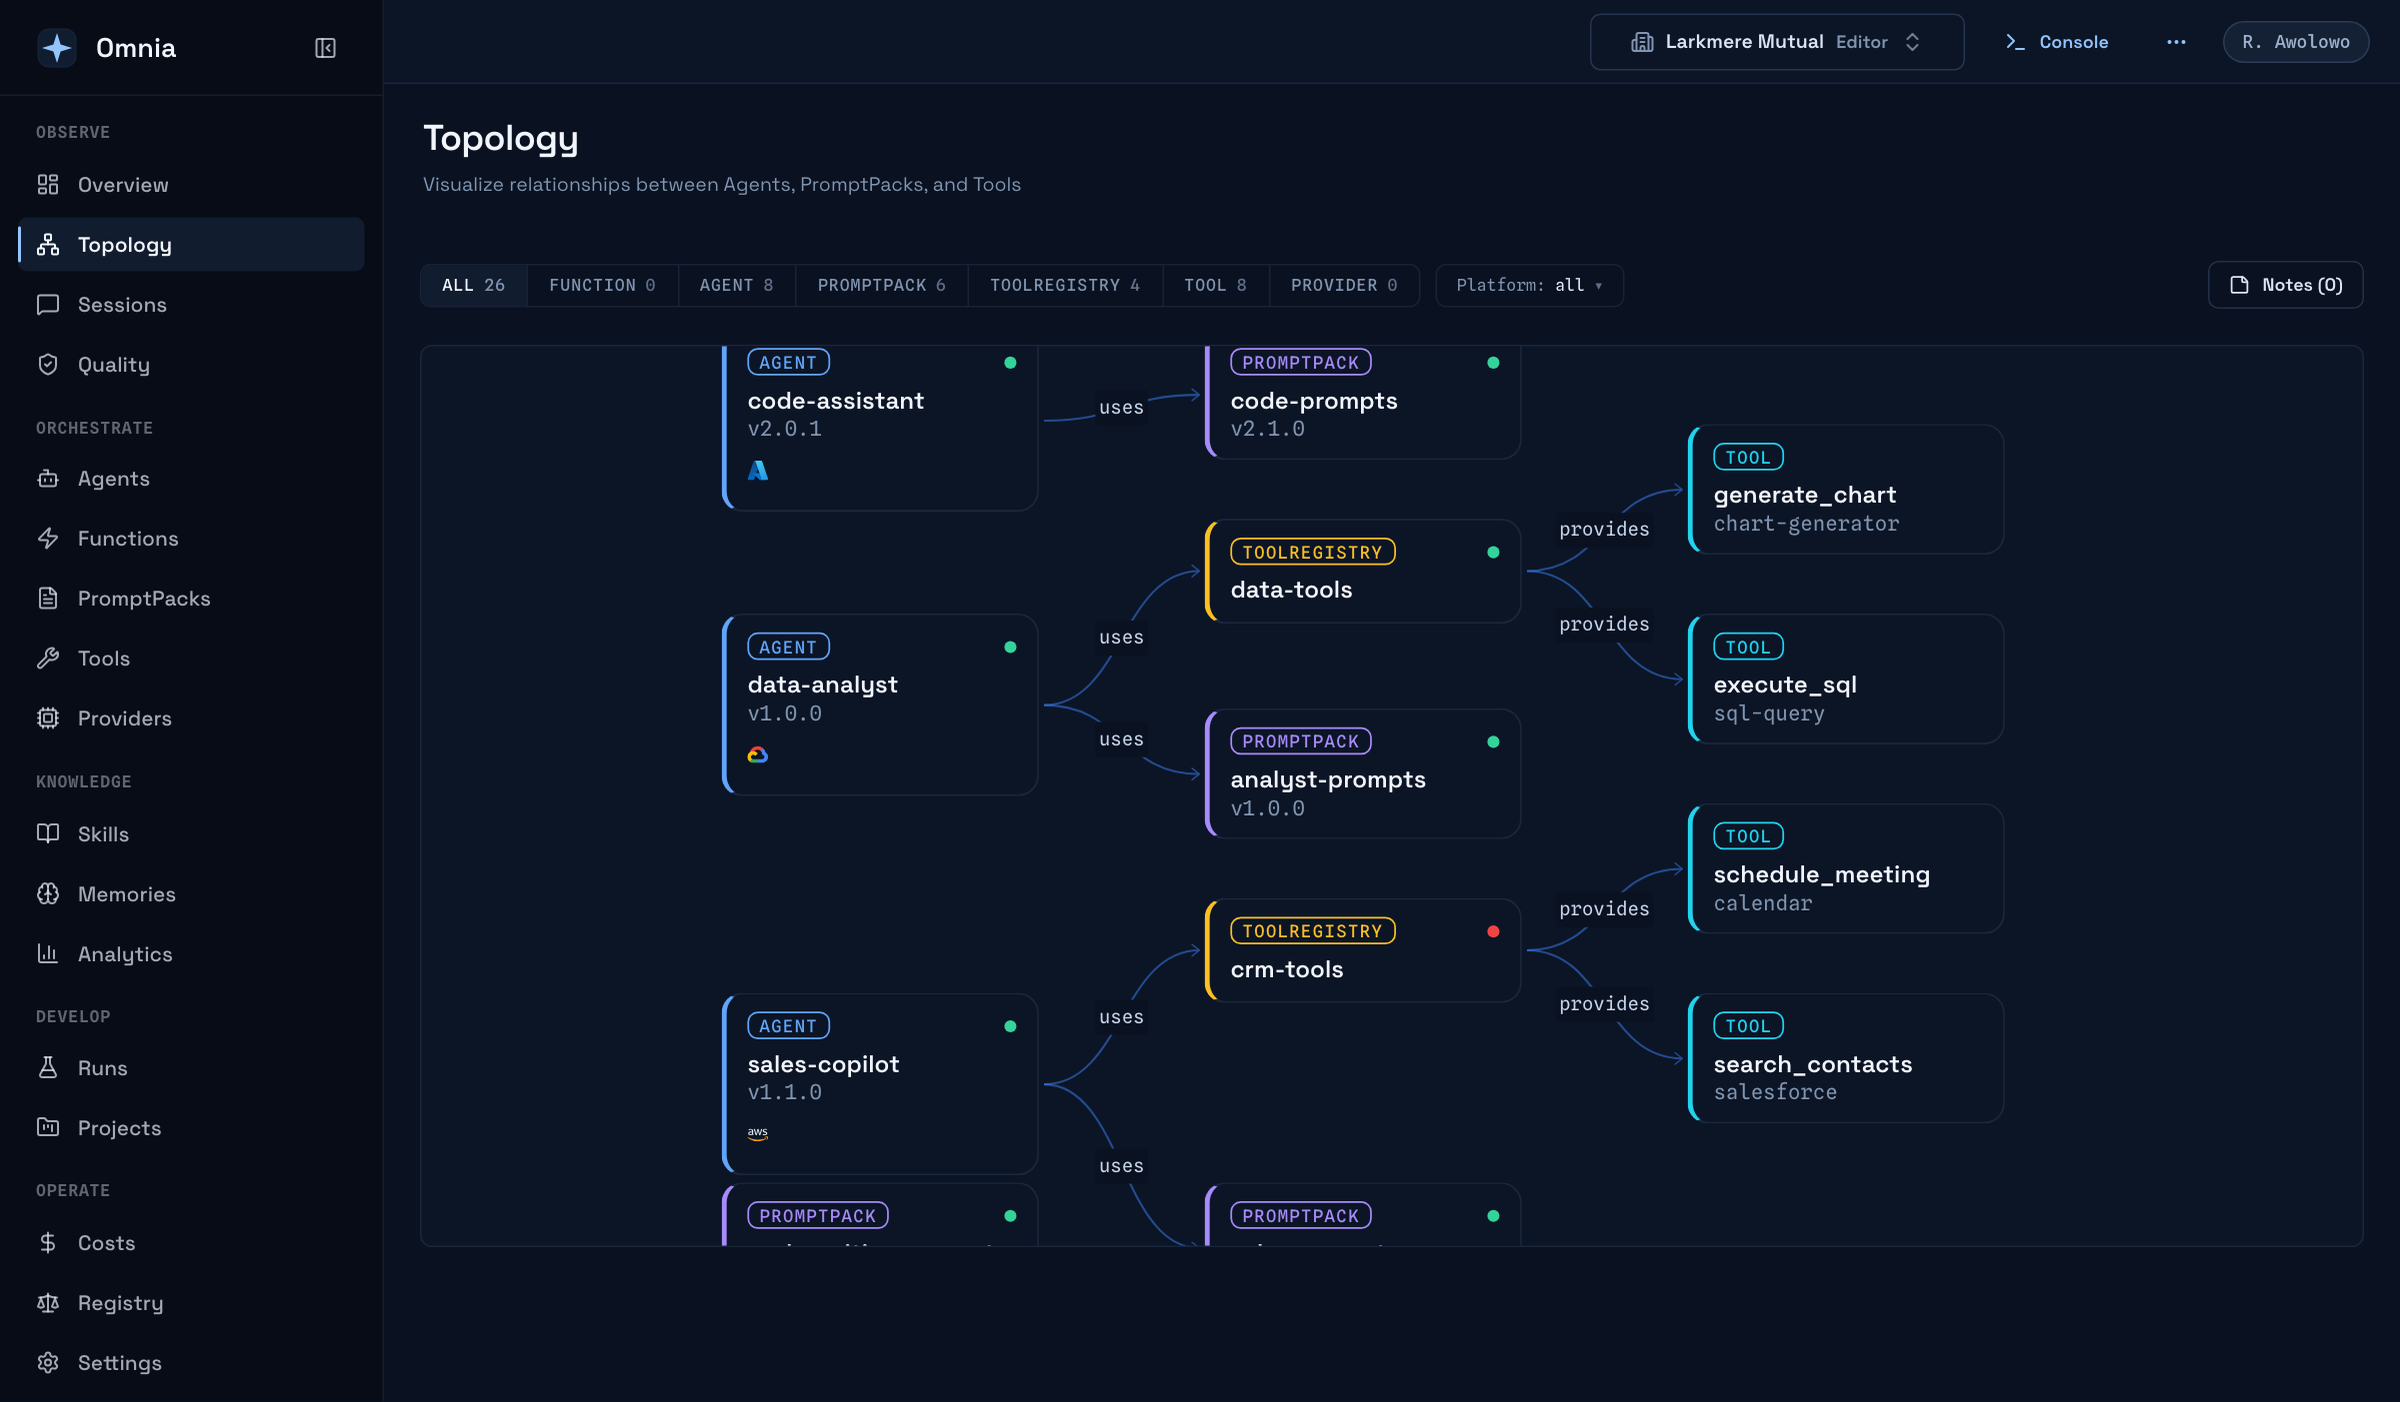Open the Tools page

coord(191,658)
